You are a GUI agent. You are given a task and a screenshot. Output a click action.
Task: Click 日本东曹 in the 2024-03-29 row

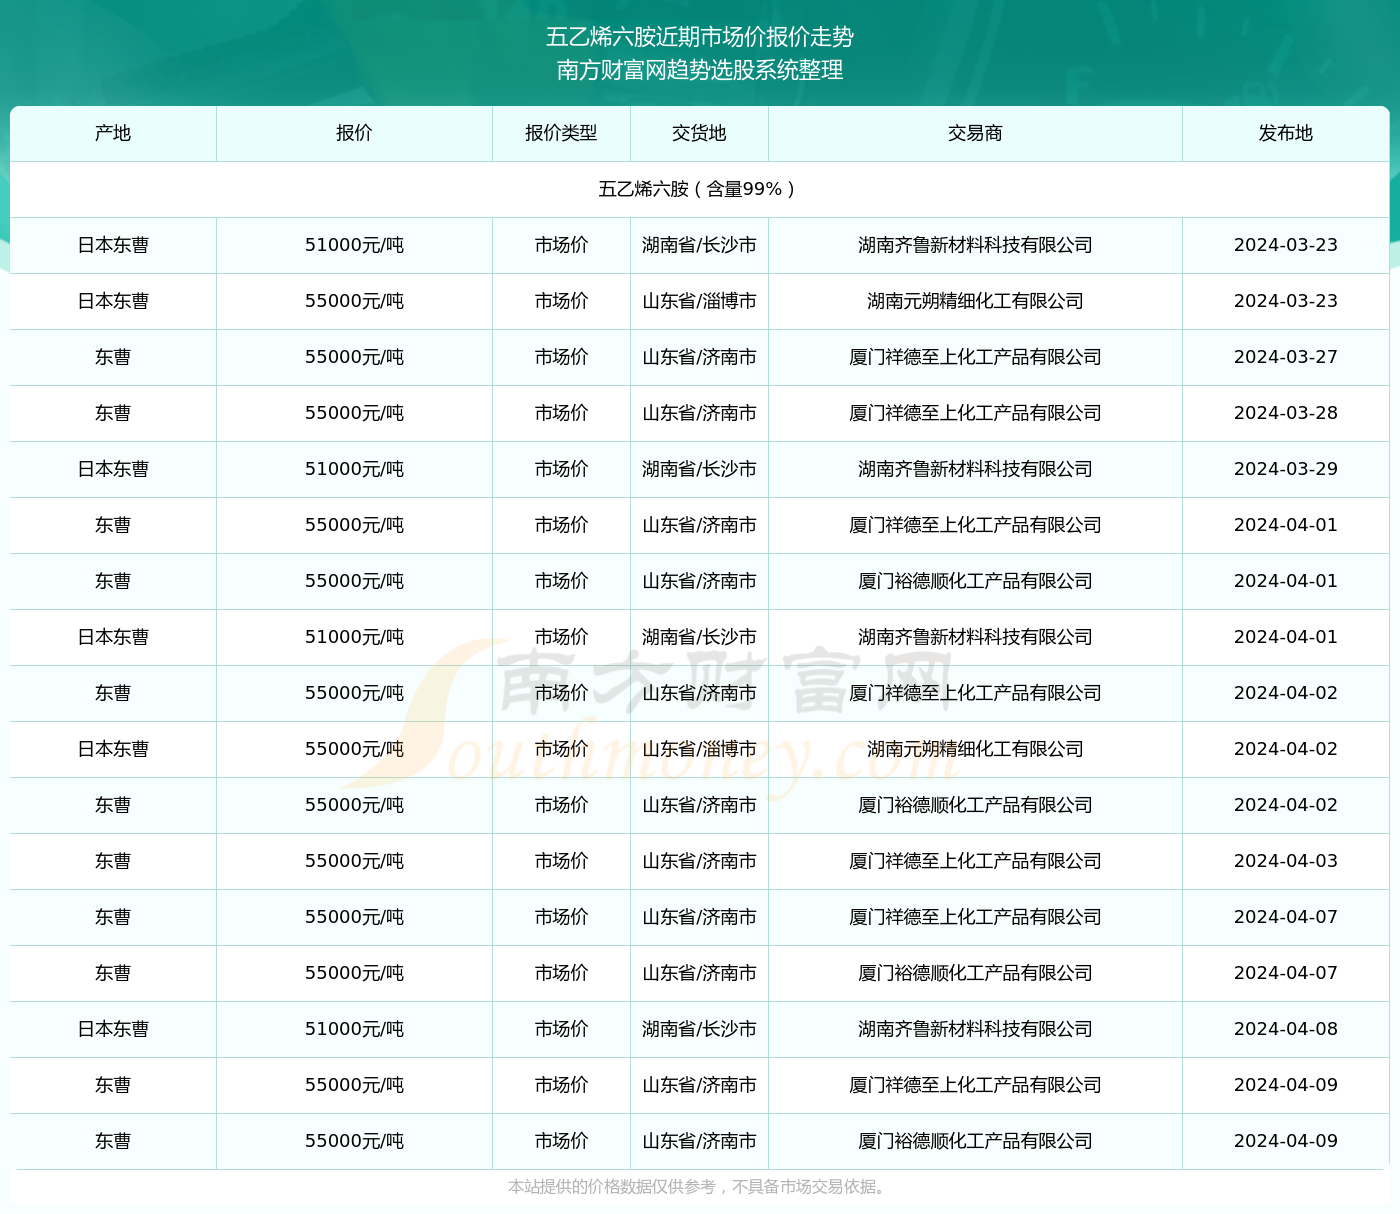point(113,469)
